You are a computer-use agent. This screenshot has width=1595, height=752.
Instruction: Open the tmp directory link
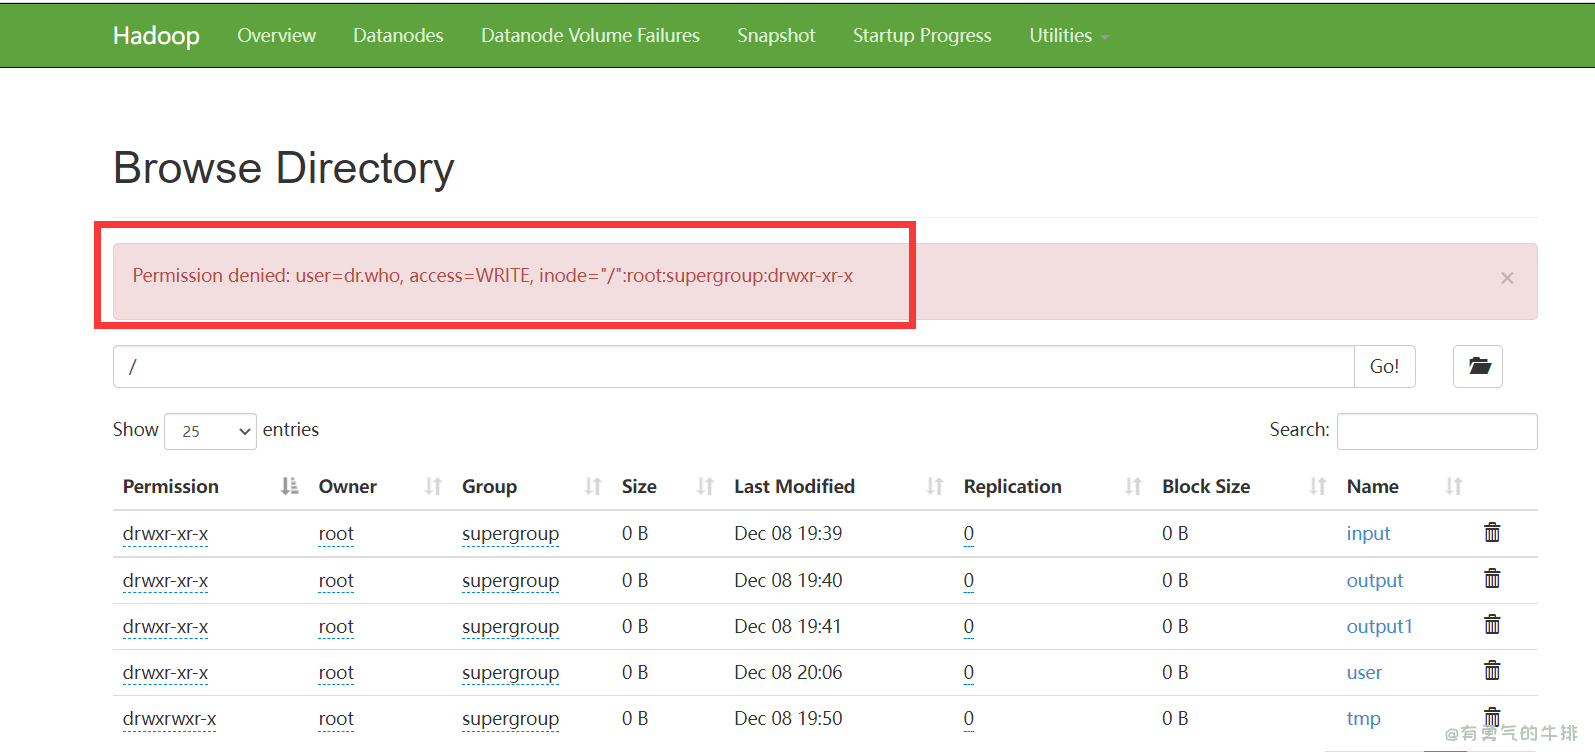point(1363,719)
